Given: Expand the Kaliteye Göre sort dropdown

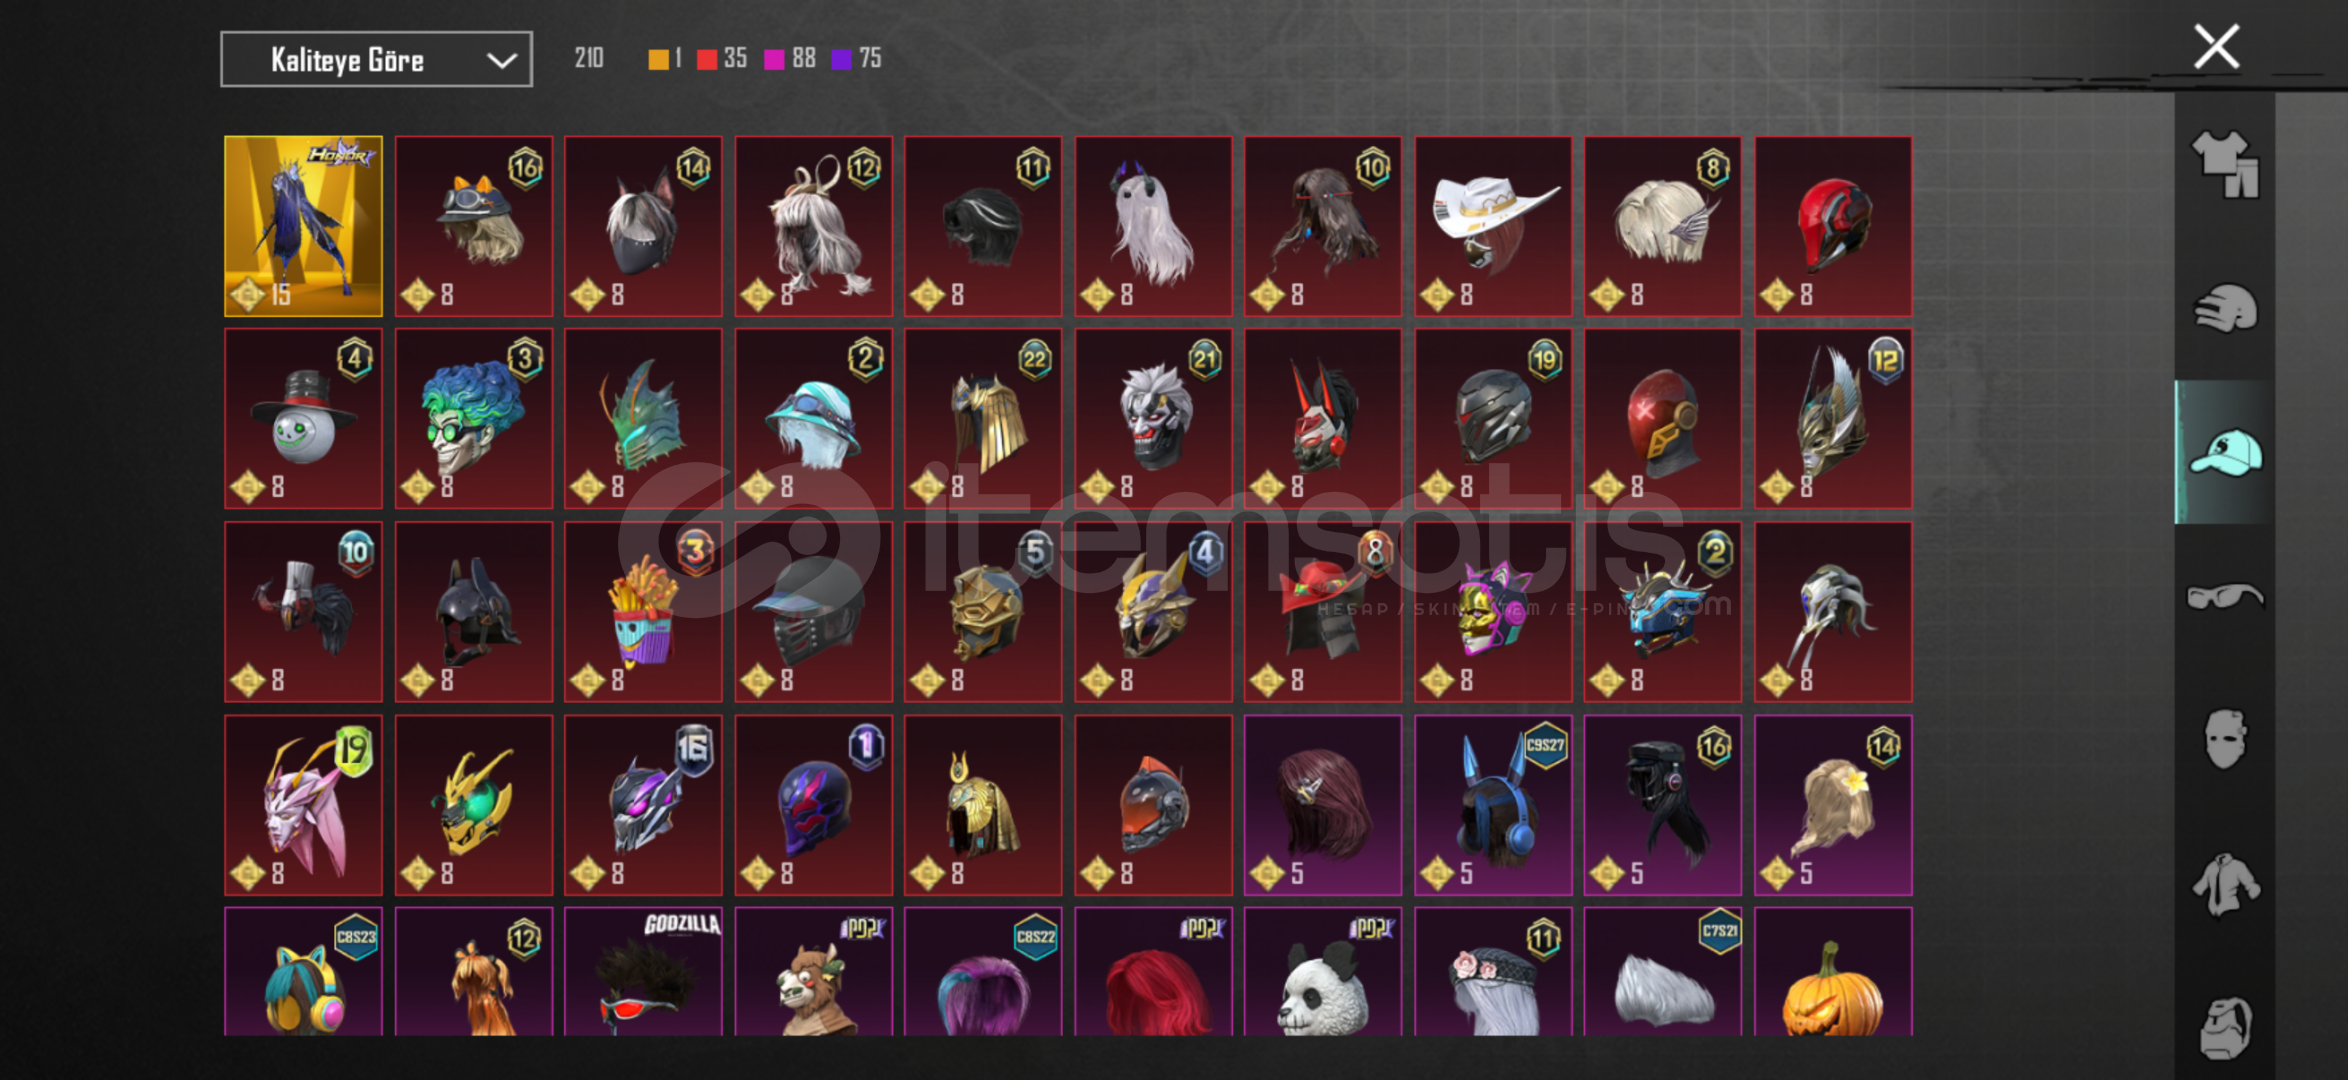Looking at the screenshot, I should click(376, 60).
